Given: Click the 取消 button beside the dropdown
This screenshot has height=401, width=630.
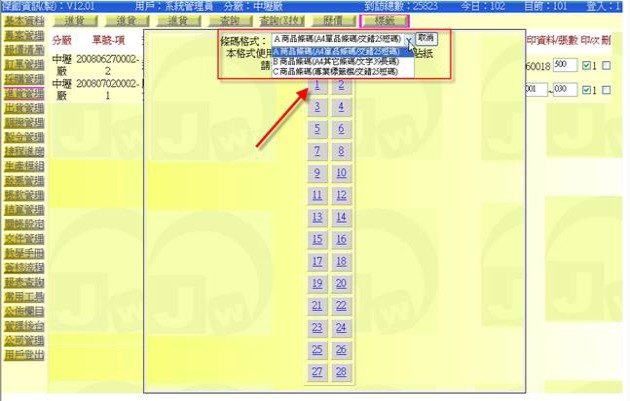Looking at the screenshot, I should click(426, 37).
